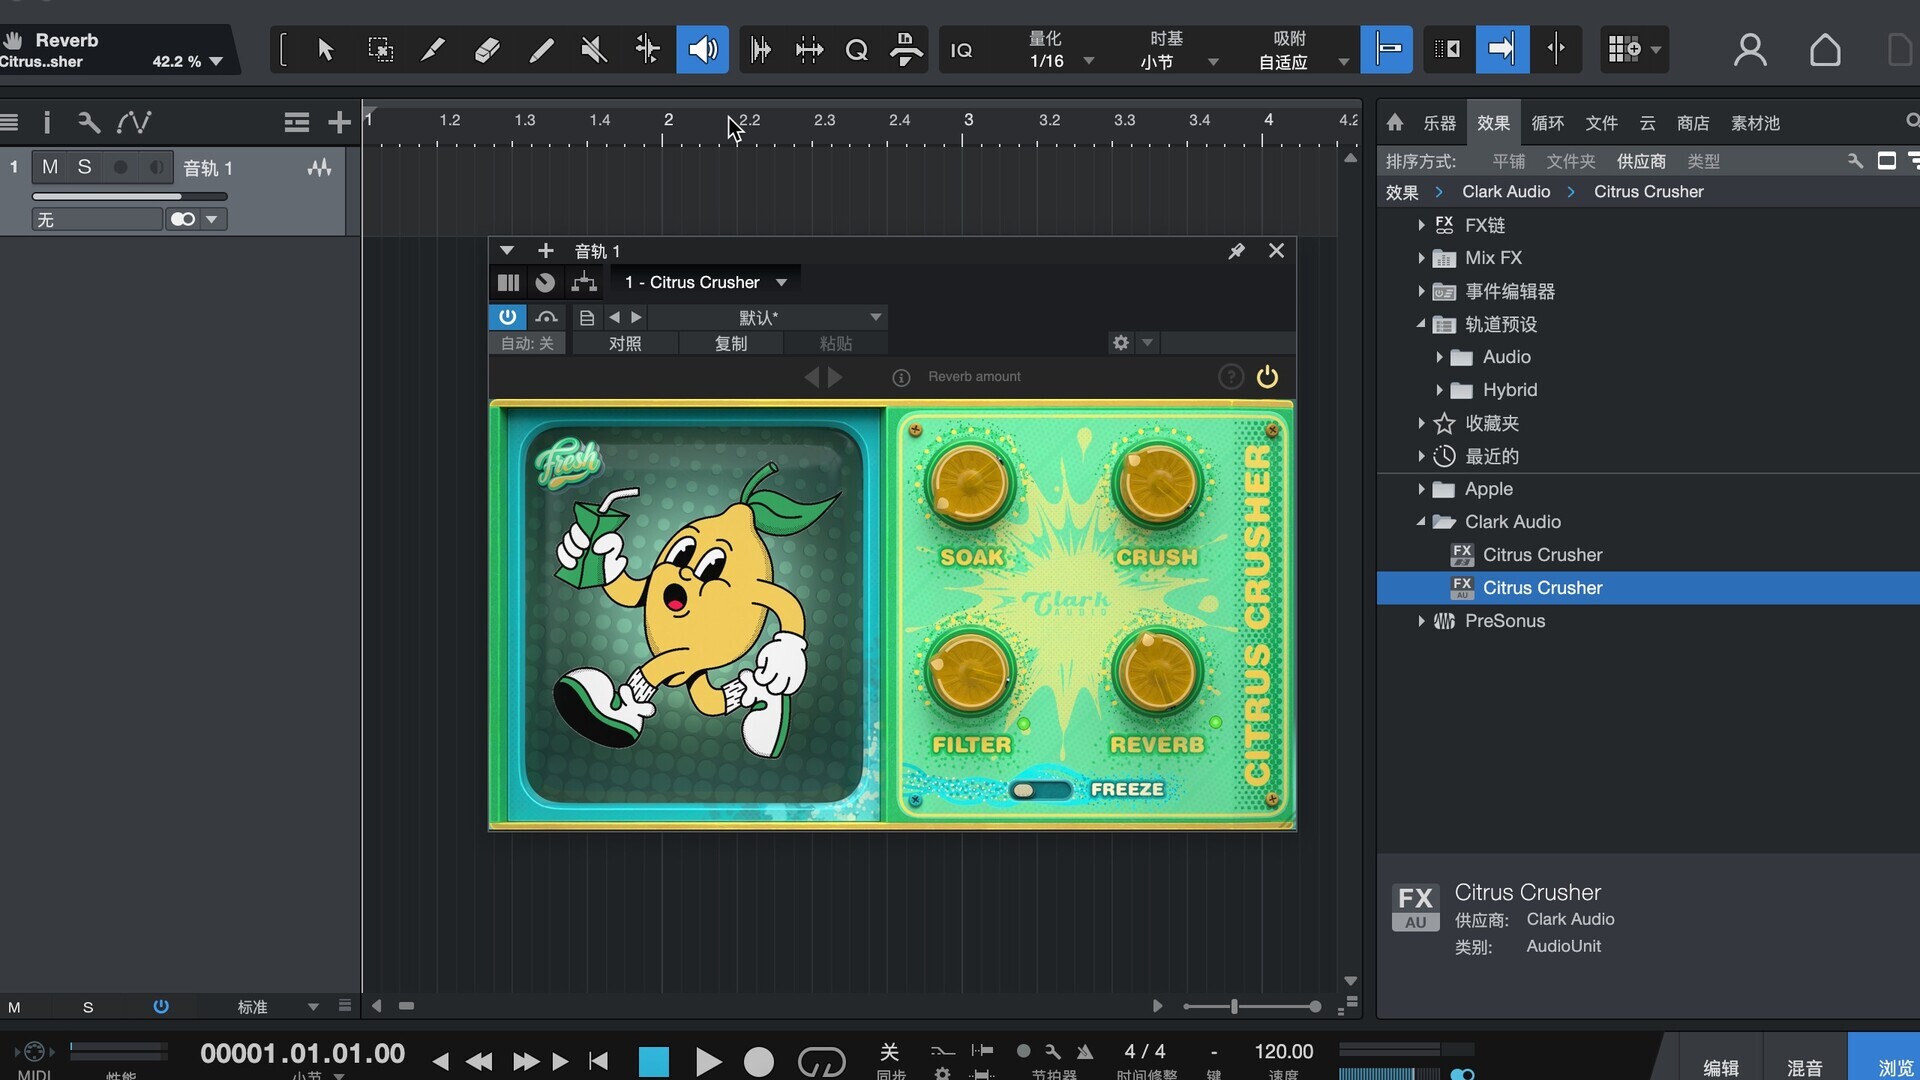The width and height of the screenshot is (1920, 1080).
Task: Click the tempo value 120.00
Action: pos(1284,1051)
